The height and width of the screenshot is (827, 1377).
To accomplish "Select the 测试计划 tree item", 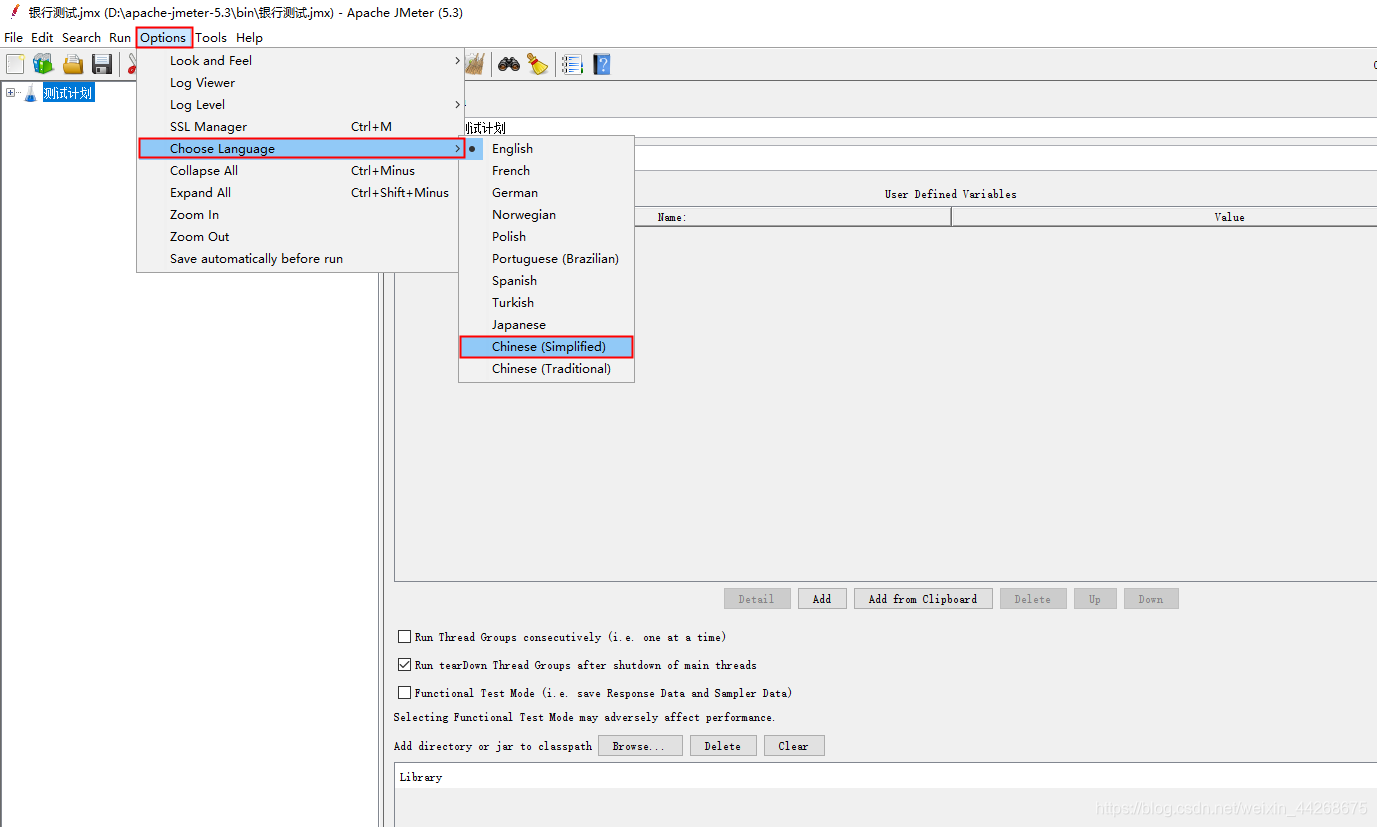I will click(68, 93).
